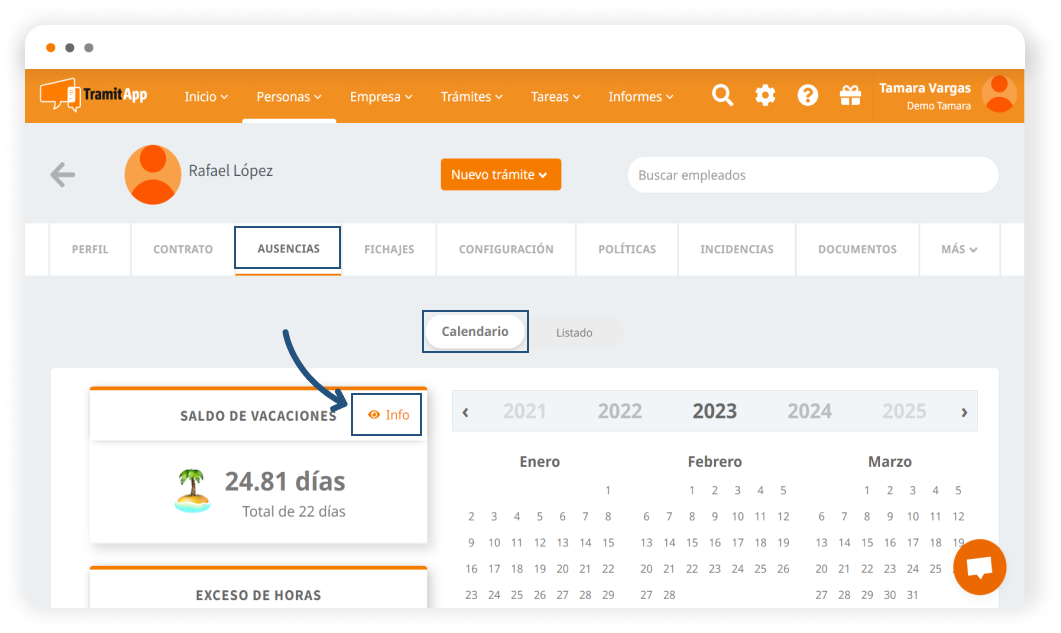1061x633 pixels.
Task: Show vacation balance Info with eye icon
Action: tap(388, 414)
